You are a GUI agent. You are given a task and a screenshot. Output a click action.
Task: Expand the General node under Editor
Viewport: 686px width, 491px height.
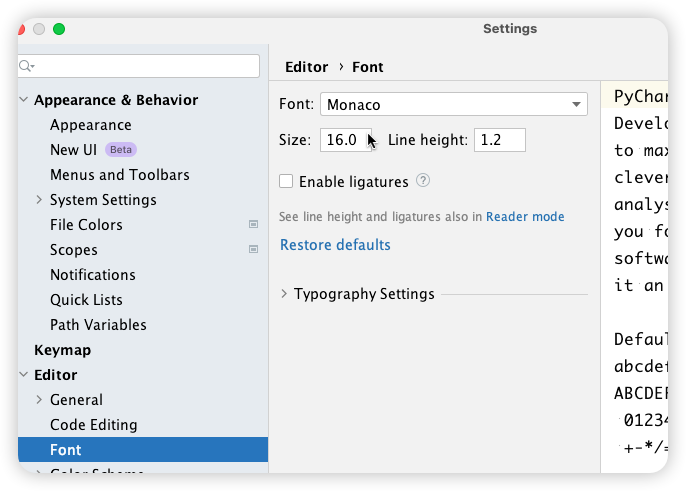point(39,400)
